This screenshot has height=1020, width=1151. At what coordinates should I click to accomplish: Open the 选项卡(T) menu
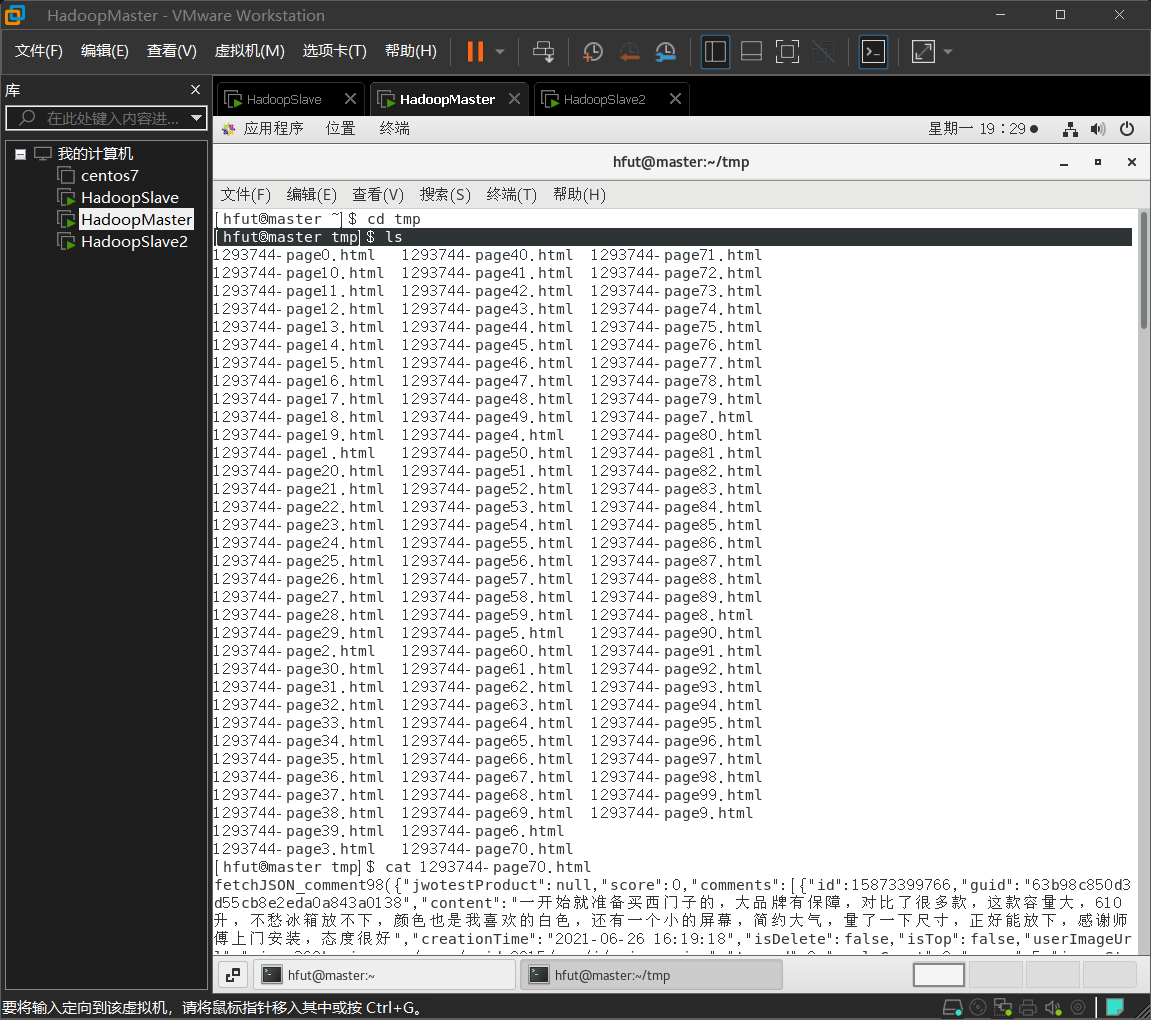(334, 51)
